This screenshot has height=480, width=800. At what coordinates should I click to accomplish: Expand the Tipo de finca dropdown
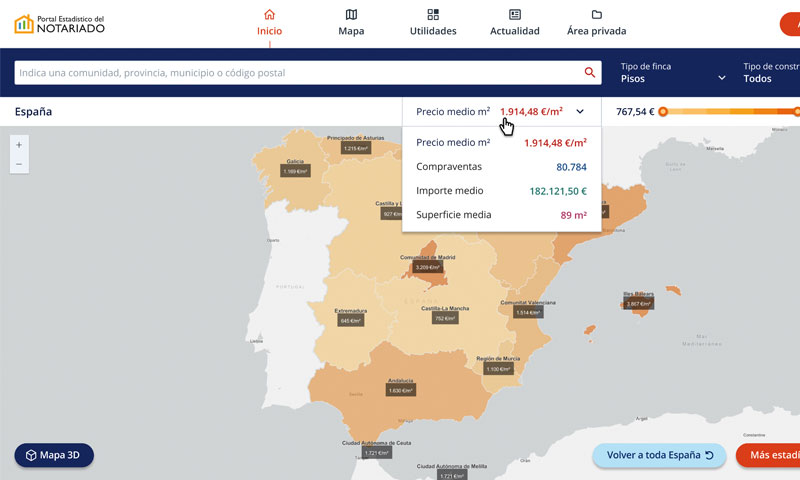coord(673,73)
